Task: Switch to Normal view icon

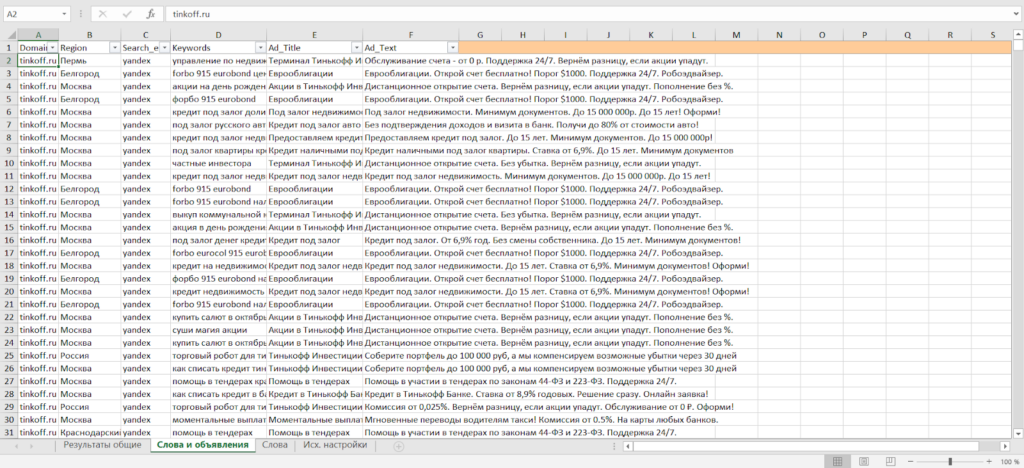Action: point(837,461)
